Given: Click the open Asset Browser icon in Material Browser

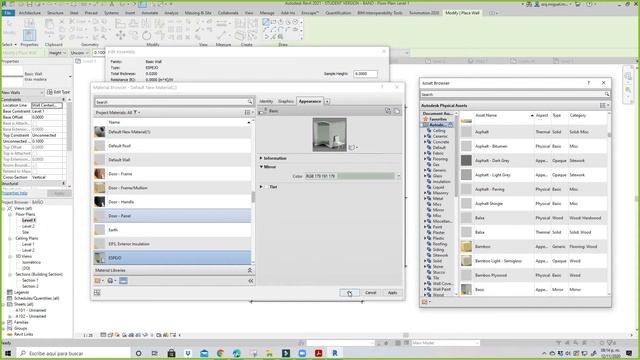Looking at the screenshot, I should [x=123, y=281].
